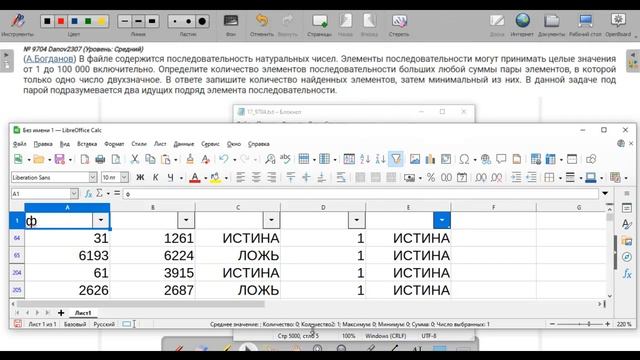Image resolution: width=640 pixels, height=360 pixels.
Task: Toggle wrap text icon
Action: pyautogui.click(x=341, y=178)
